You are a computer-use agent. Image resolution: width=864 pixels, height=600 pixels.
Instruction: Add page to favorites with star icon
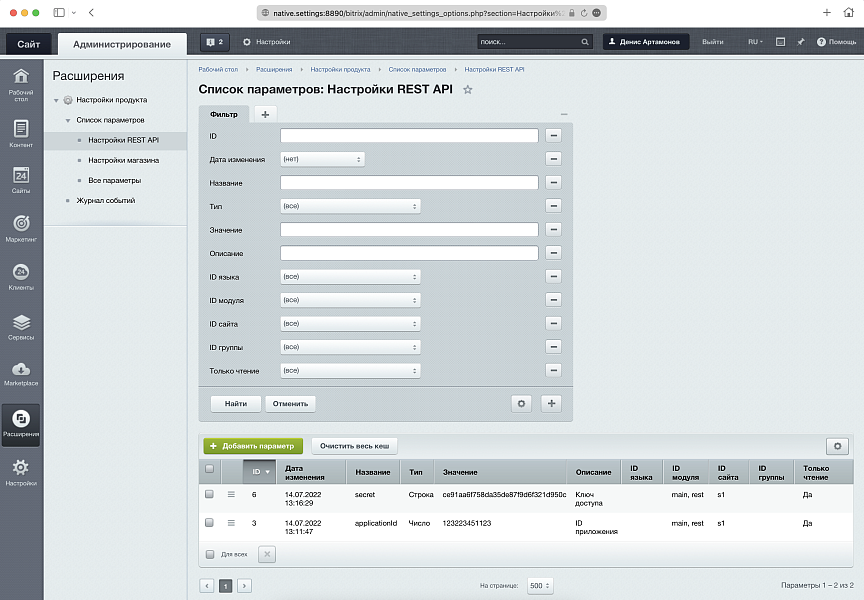pos(467,90)
